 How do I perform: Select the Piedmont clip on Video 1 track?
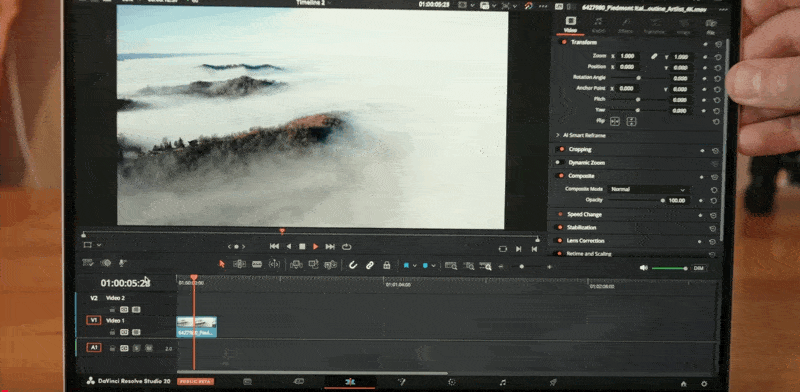(x=196, y=327)
